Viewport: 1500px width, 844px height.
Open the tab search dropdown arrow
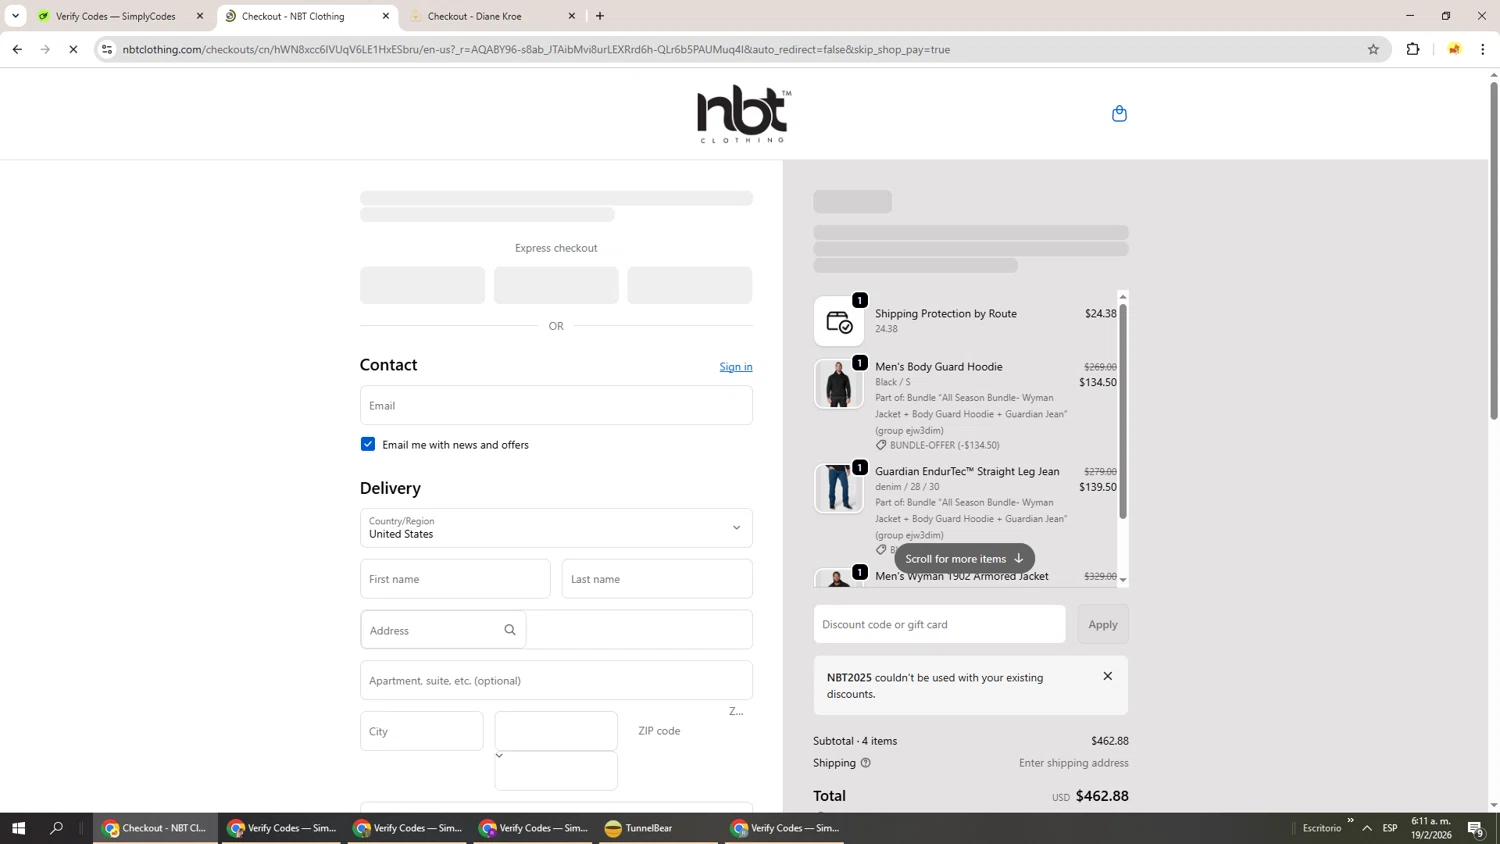coord(15,16)
